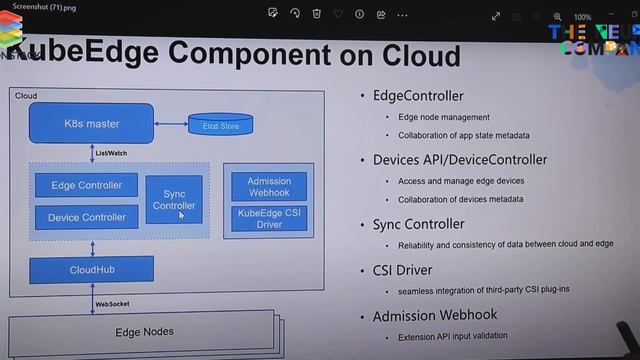Open file info with the info icon

click(359, 14)
